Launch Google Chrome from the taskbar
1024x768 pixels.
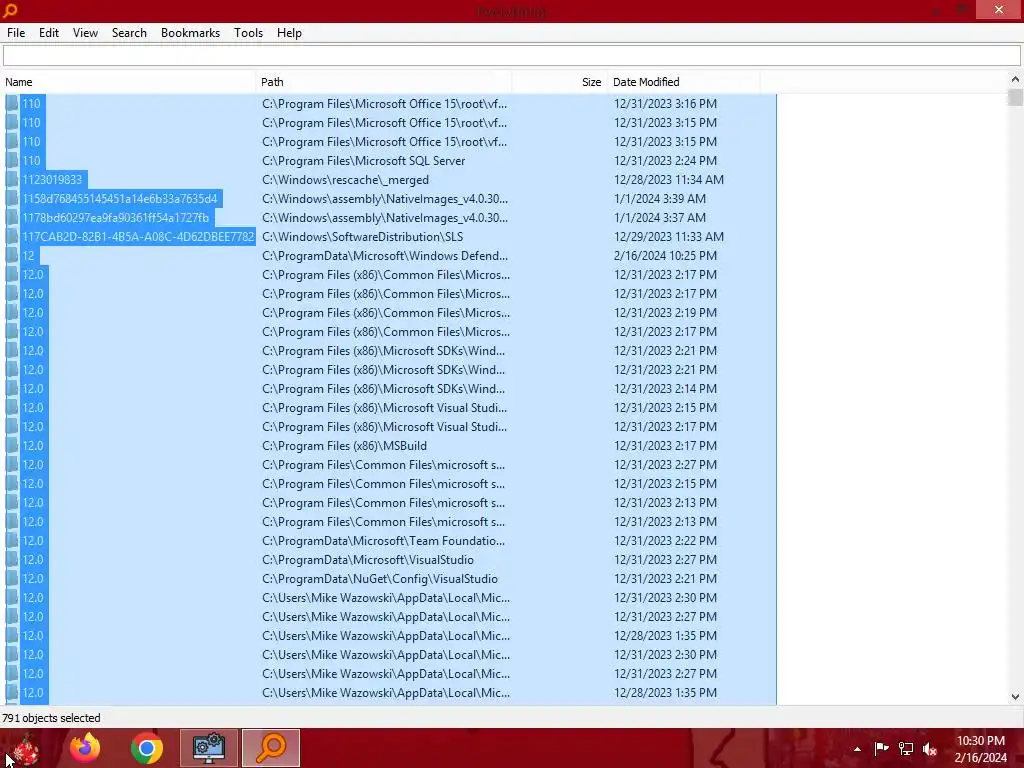(147, 748)
